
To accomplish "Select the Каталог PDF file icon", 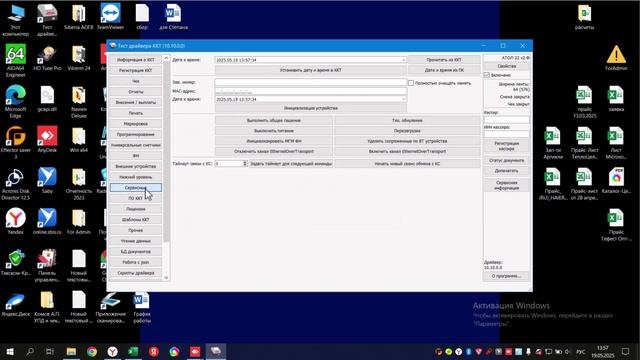I will click(x=616, y=180).
